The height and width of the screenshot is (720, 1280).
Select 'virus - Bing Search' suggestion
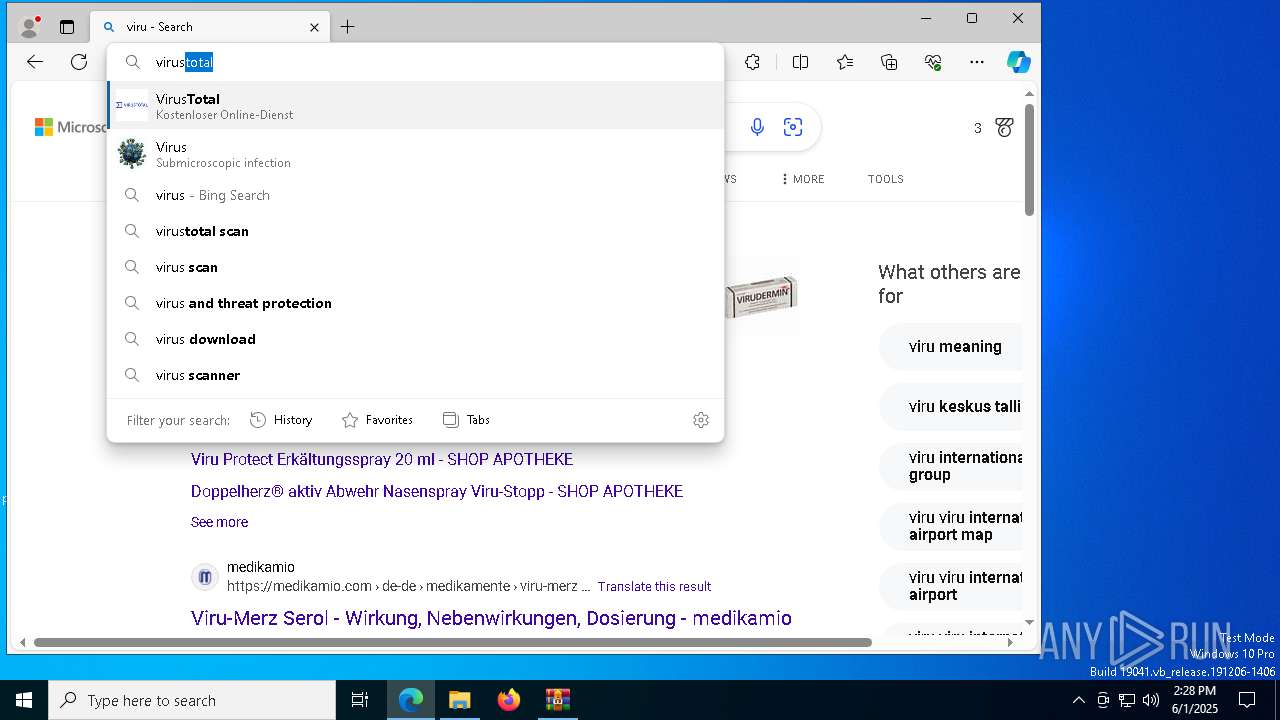(415, 195)
